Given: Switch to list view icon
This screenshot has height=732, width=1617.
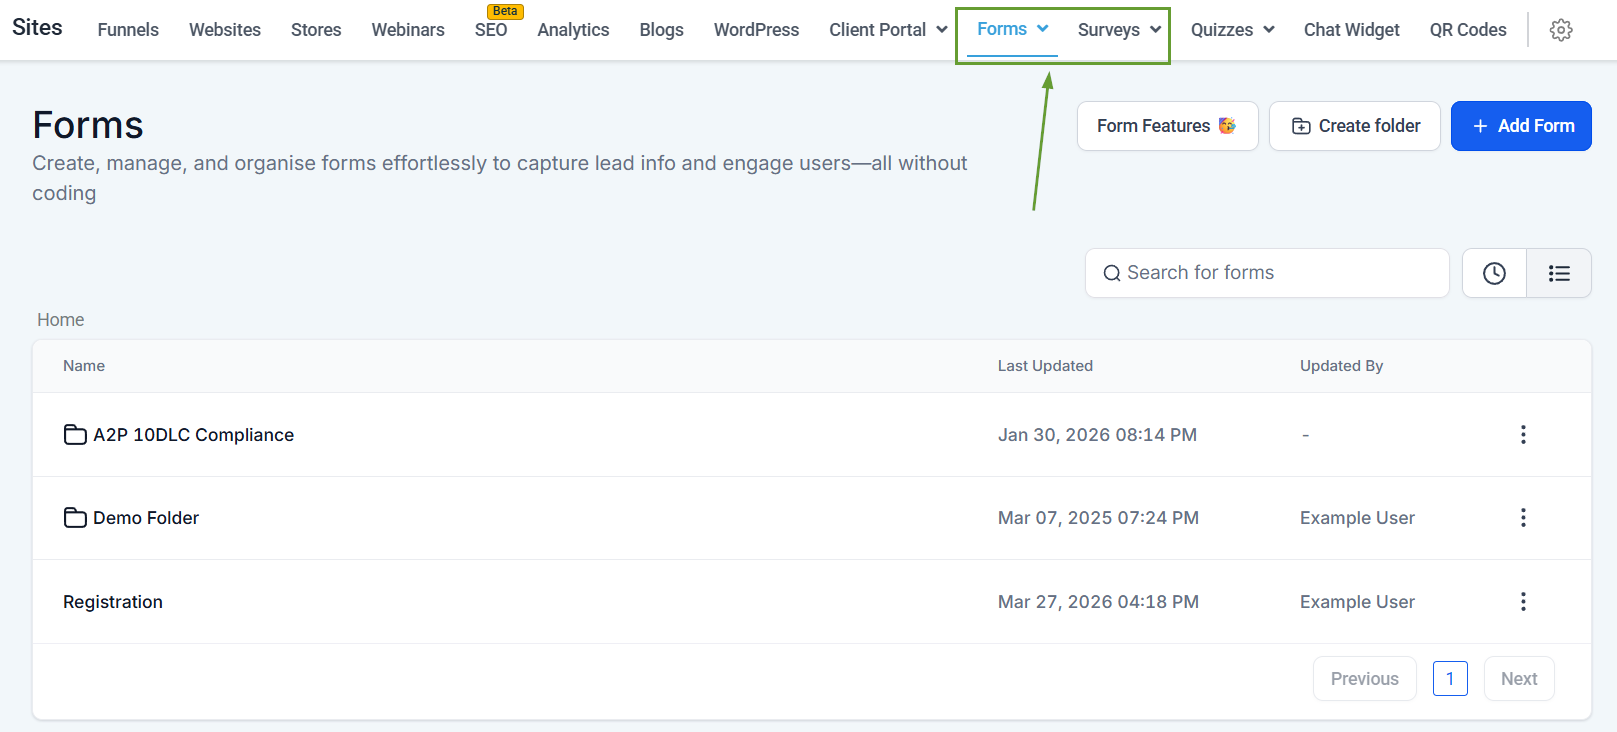Looking at the screenshot, I should (x=1558, y=273).
